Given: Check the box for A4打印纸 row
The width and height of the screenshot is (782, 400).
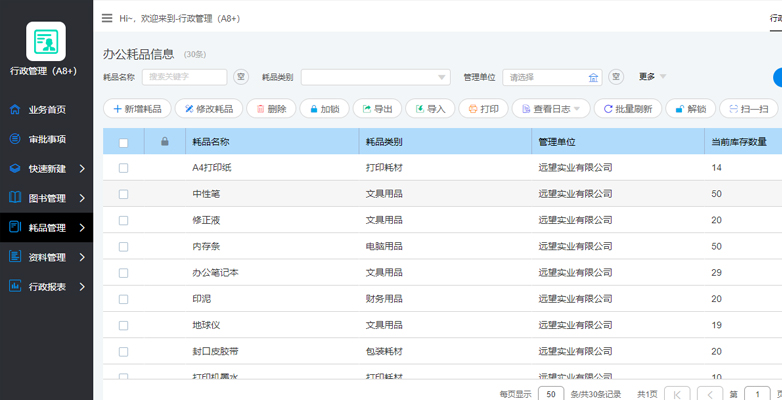Looking at the screenshot, I should pyautogui.click(x=124, y=168).
